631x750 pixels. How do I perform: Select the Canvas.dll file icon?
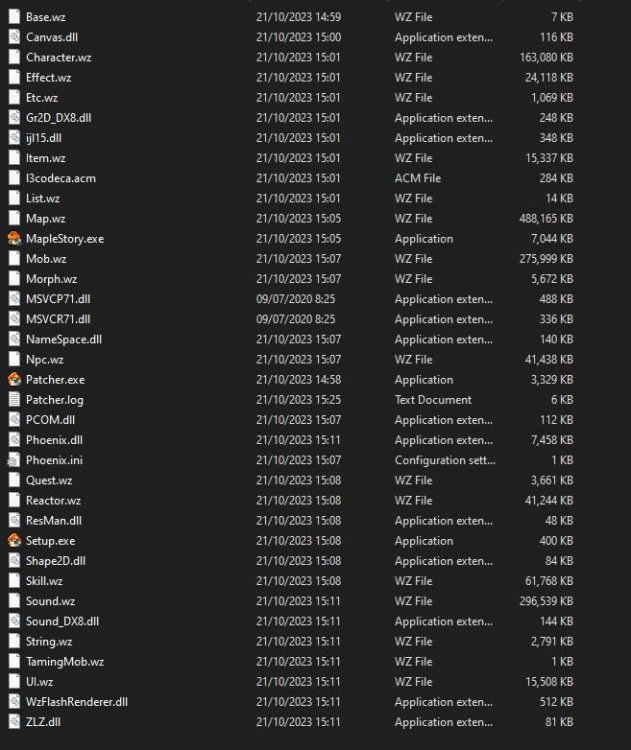click(14, 37)
